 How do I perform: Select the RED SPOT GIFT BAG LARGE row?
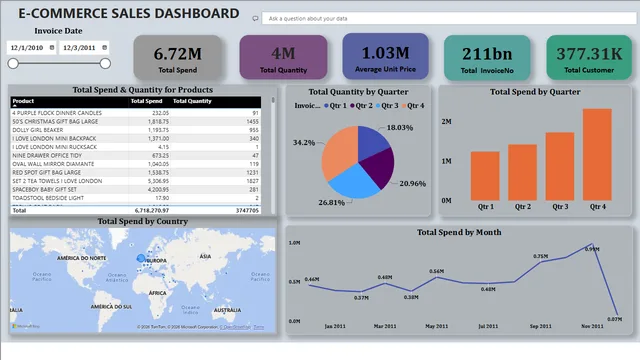(x=136, y=172)
